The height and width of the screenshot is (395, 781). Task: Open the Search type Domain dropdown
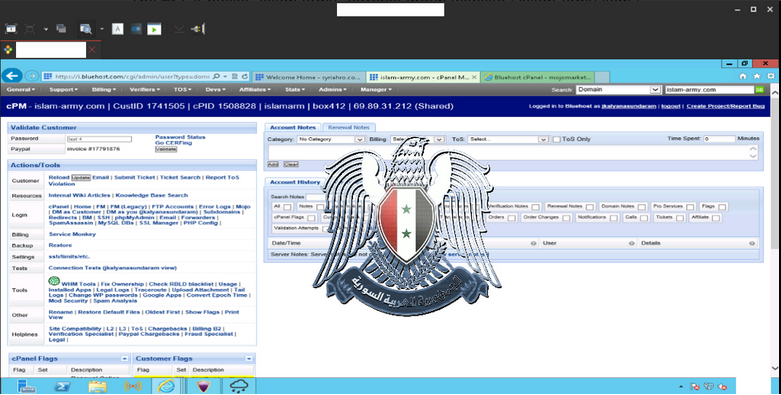pyautogui.click(x=618, y=90)
